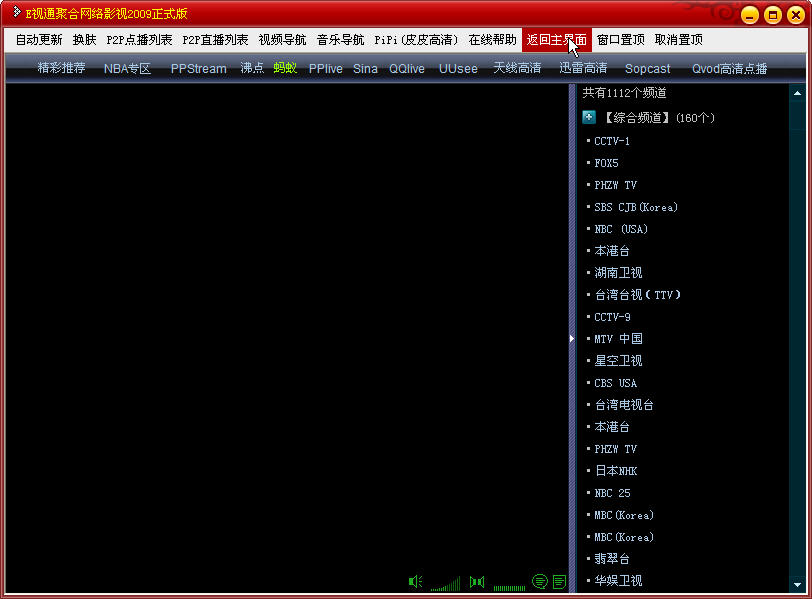Switch to Qvod高清点播 tab
812x599 pixels.
pyautogui.click(x=730, y=68)
